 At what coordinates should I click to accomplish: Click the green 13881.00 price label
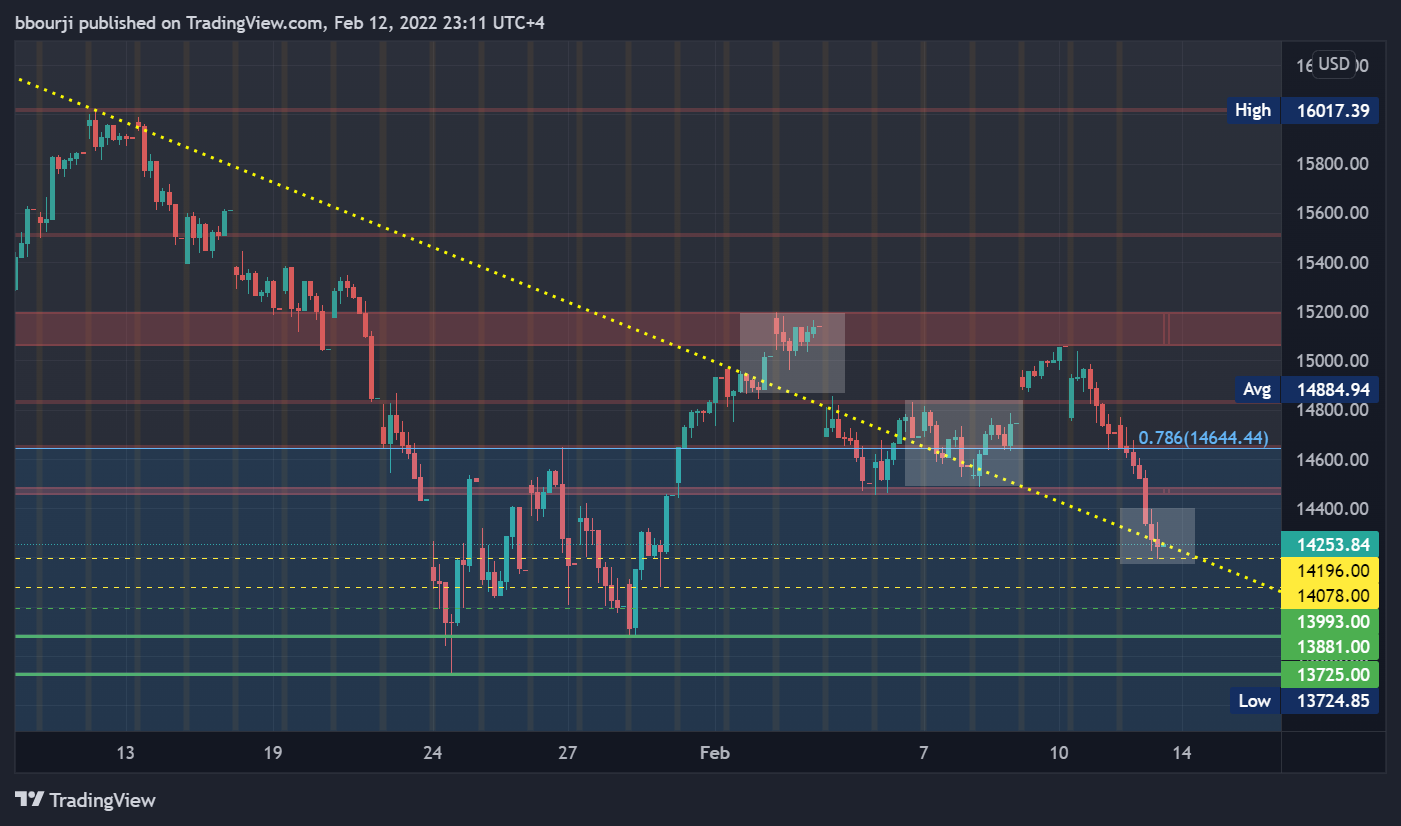click(x=1332, y=646)
